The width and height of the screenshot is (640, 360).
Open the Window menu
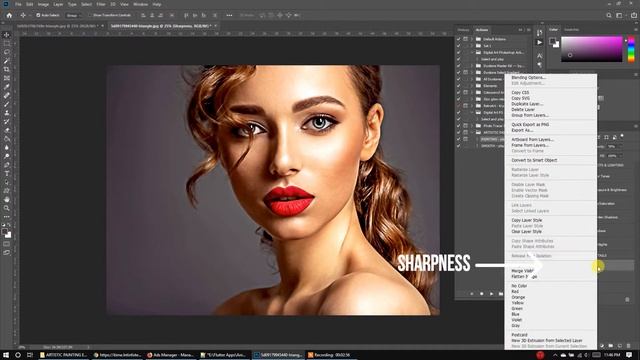[x=140, y=4]
